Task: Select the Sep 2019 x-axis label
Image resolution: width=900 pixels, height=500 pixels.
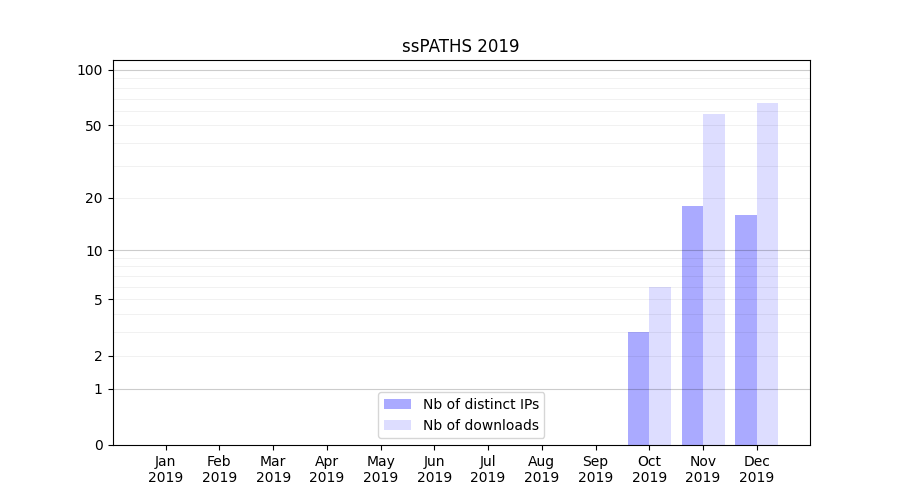Action: point(595,469)
